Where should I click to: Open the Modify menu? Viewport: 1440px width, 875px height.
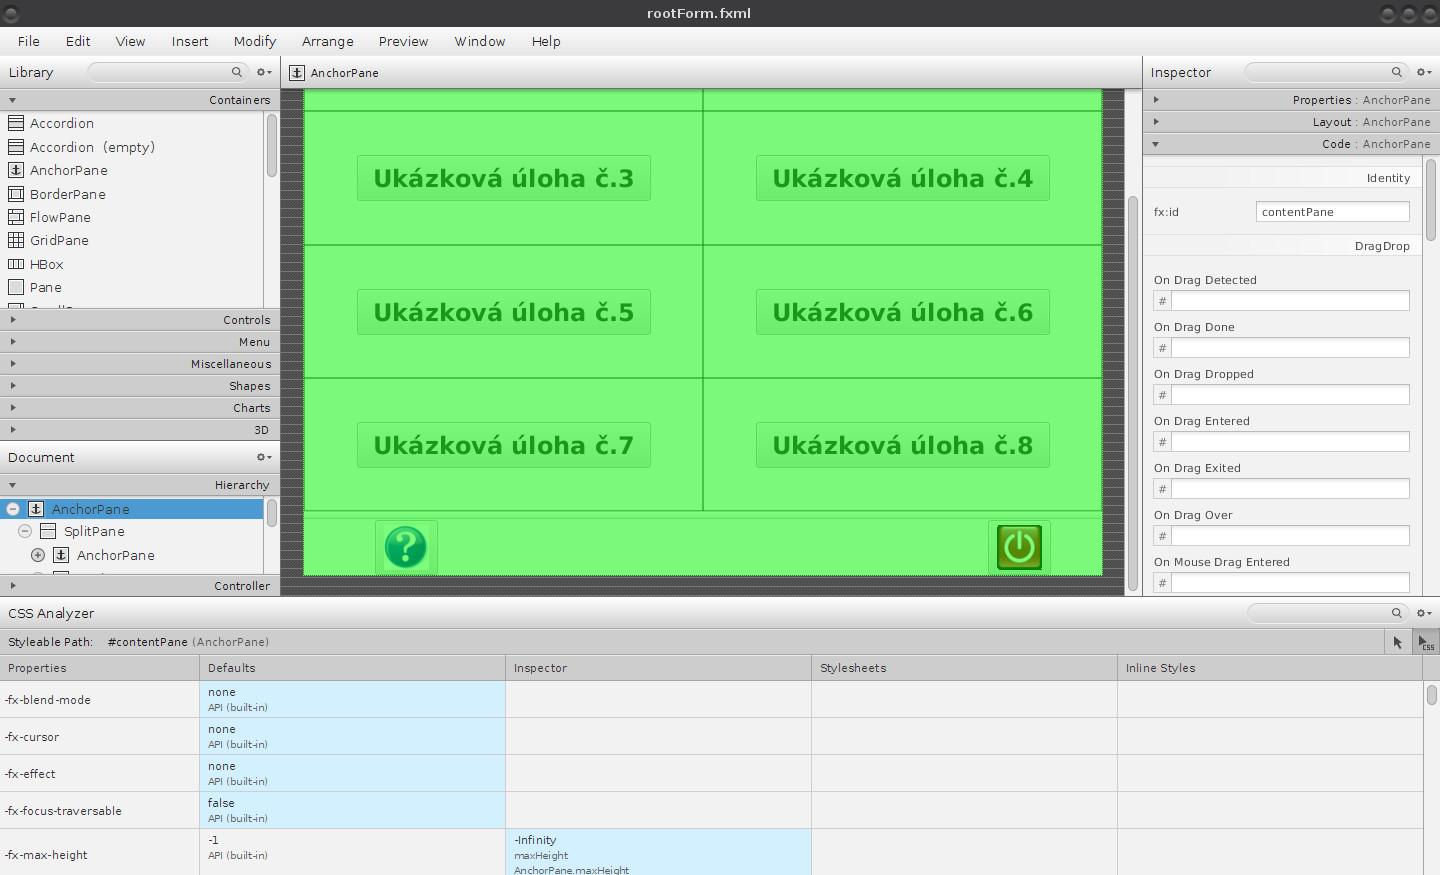tap(255, 41)
